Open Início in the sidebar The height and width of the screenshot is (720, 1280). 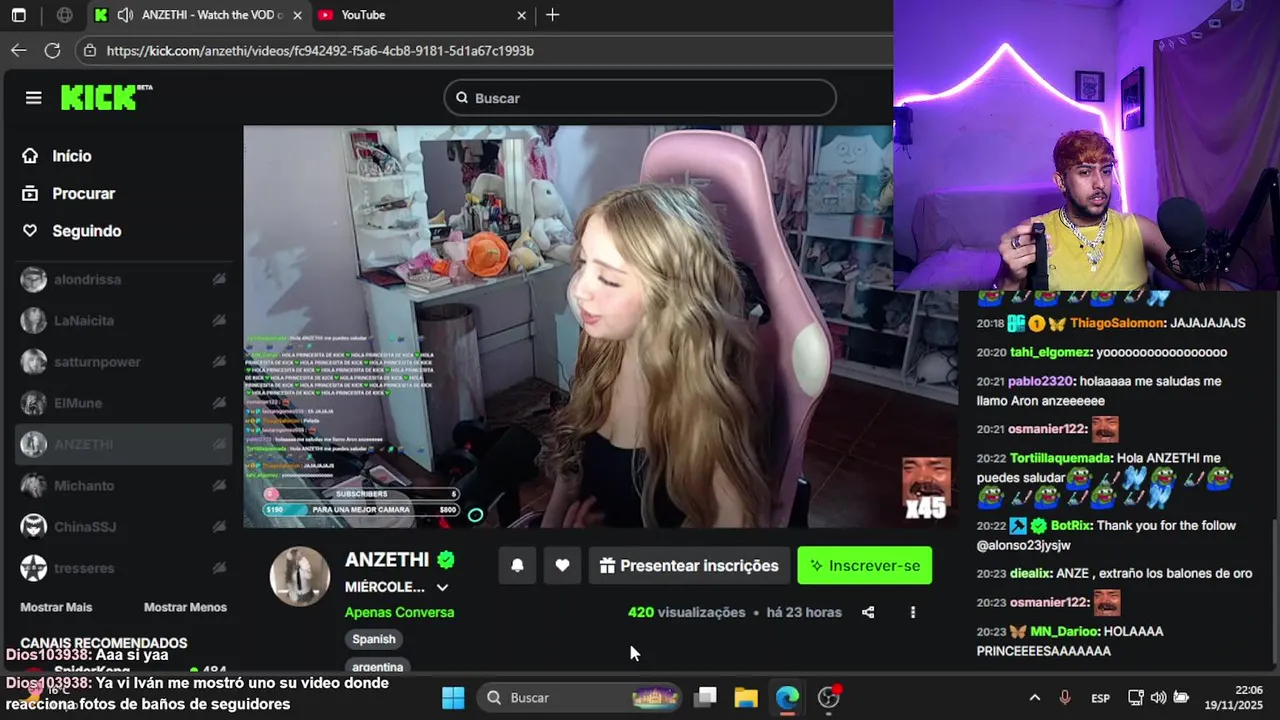pyautogui.click(x=71, y=156)
